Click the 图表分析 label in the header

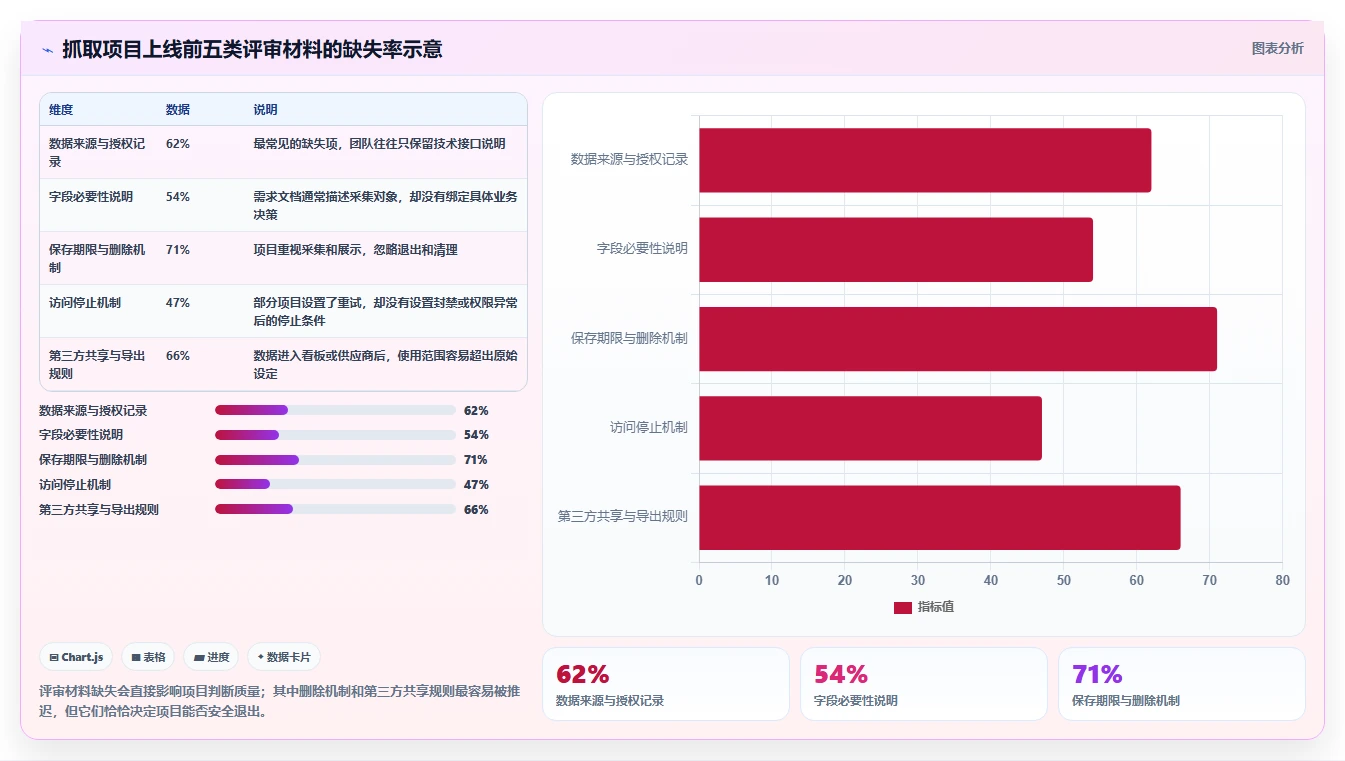(1277, 48)
